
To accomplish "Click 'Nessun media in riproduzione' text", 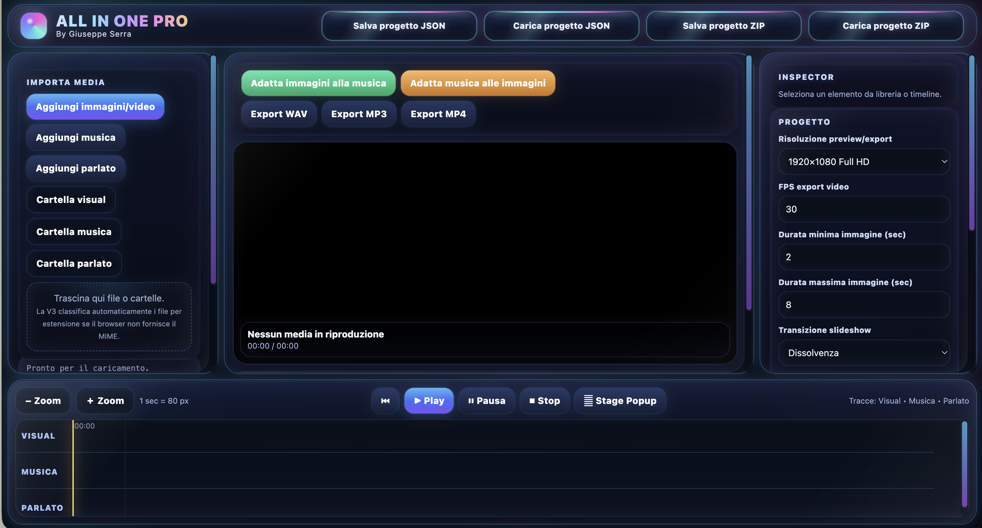I will (316, 334).
